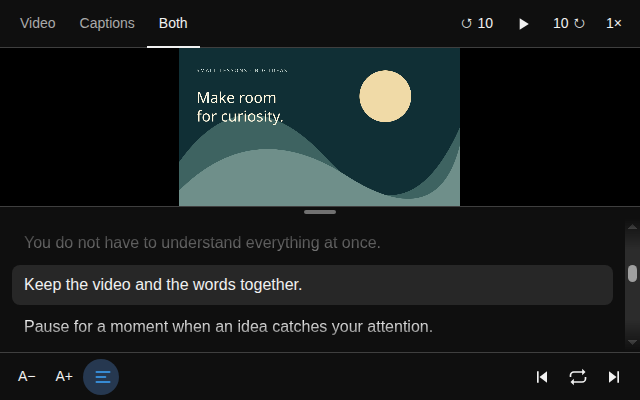This screenshot has height=400, width=640.
Task: Click the scrollbar down arrow
Action: (632, 342)
